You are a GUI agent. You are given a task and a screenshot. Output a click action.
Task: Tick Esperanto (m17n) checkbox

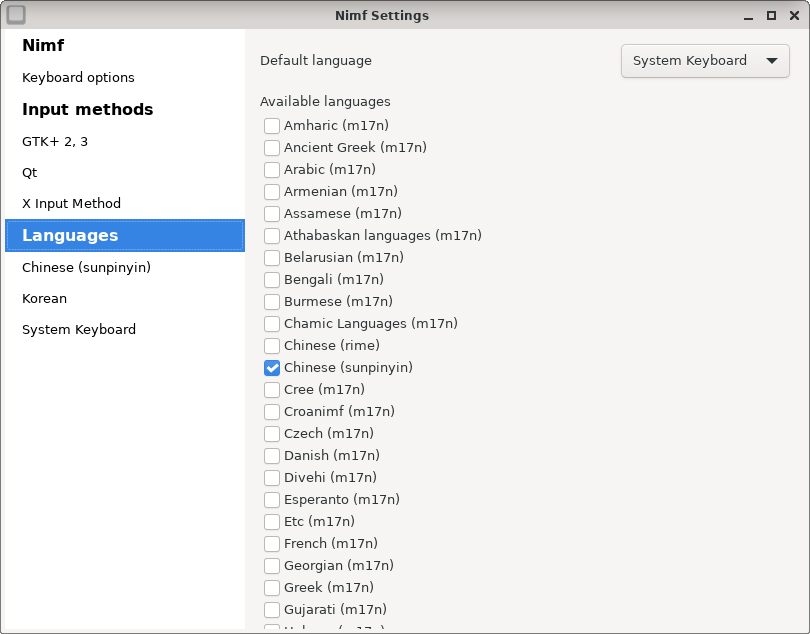click(x=272, y=500)
